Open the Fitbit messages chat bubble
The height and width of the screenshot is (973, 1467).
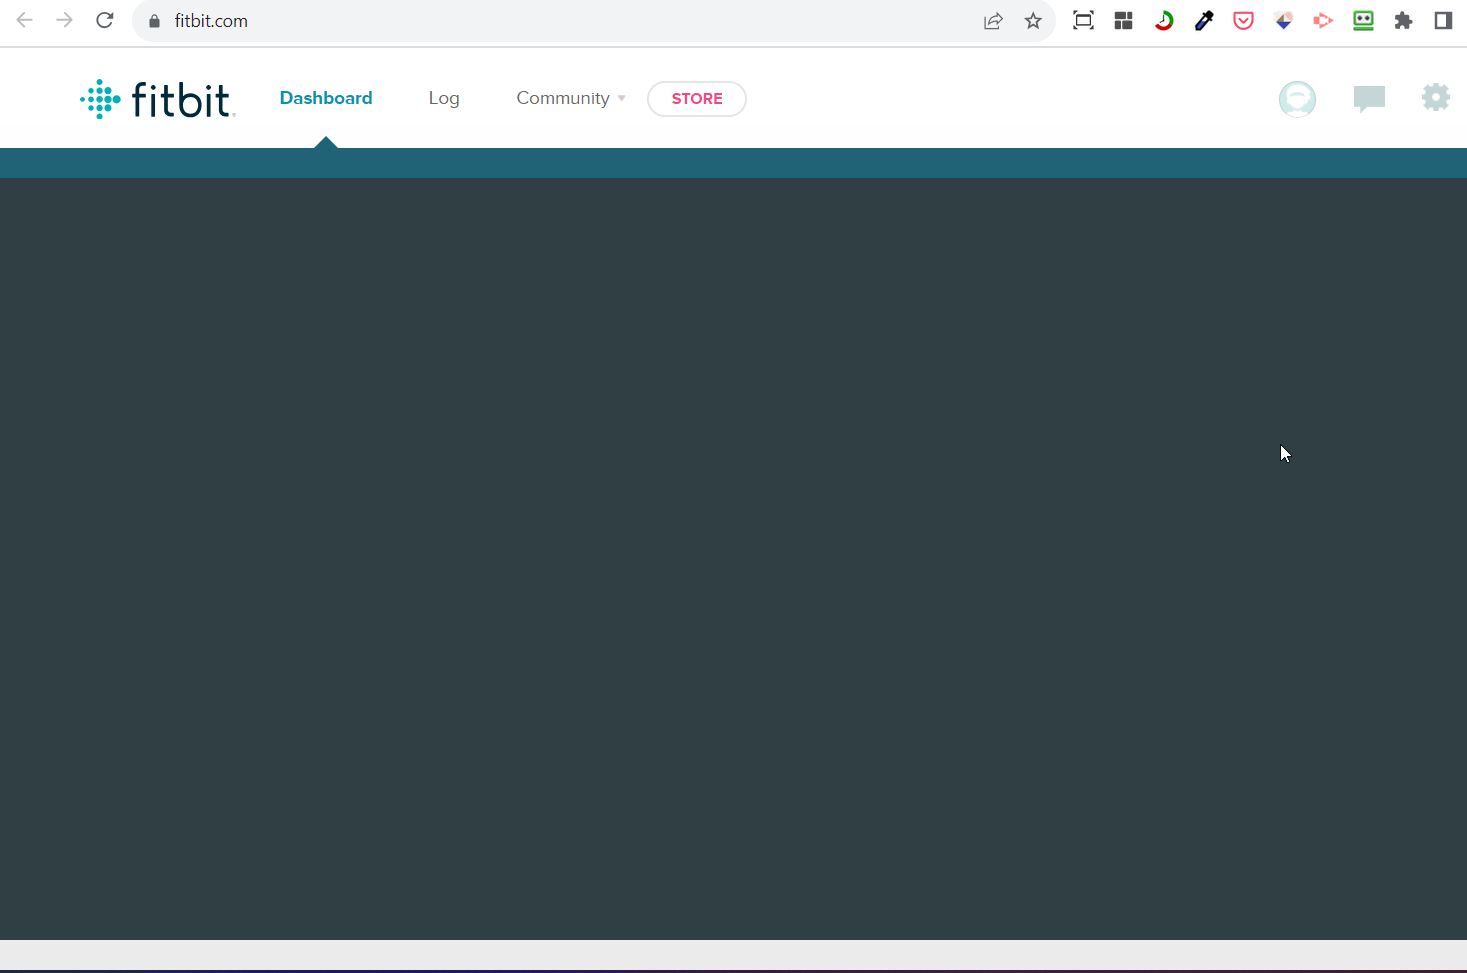pos(1368,98)
